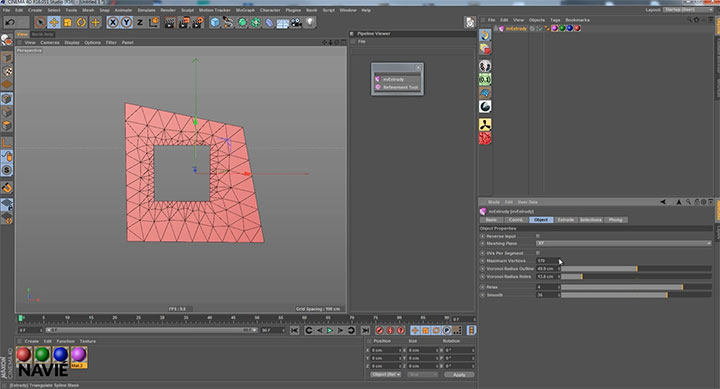Adjust the Voronoi Radius Holes slider
Screen dimensions: 720x389
(x=636, y=276)
